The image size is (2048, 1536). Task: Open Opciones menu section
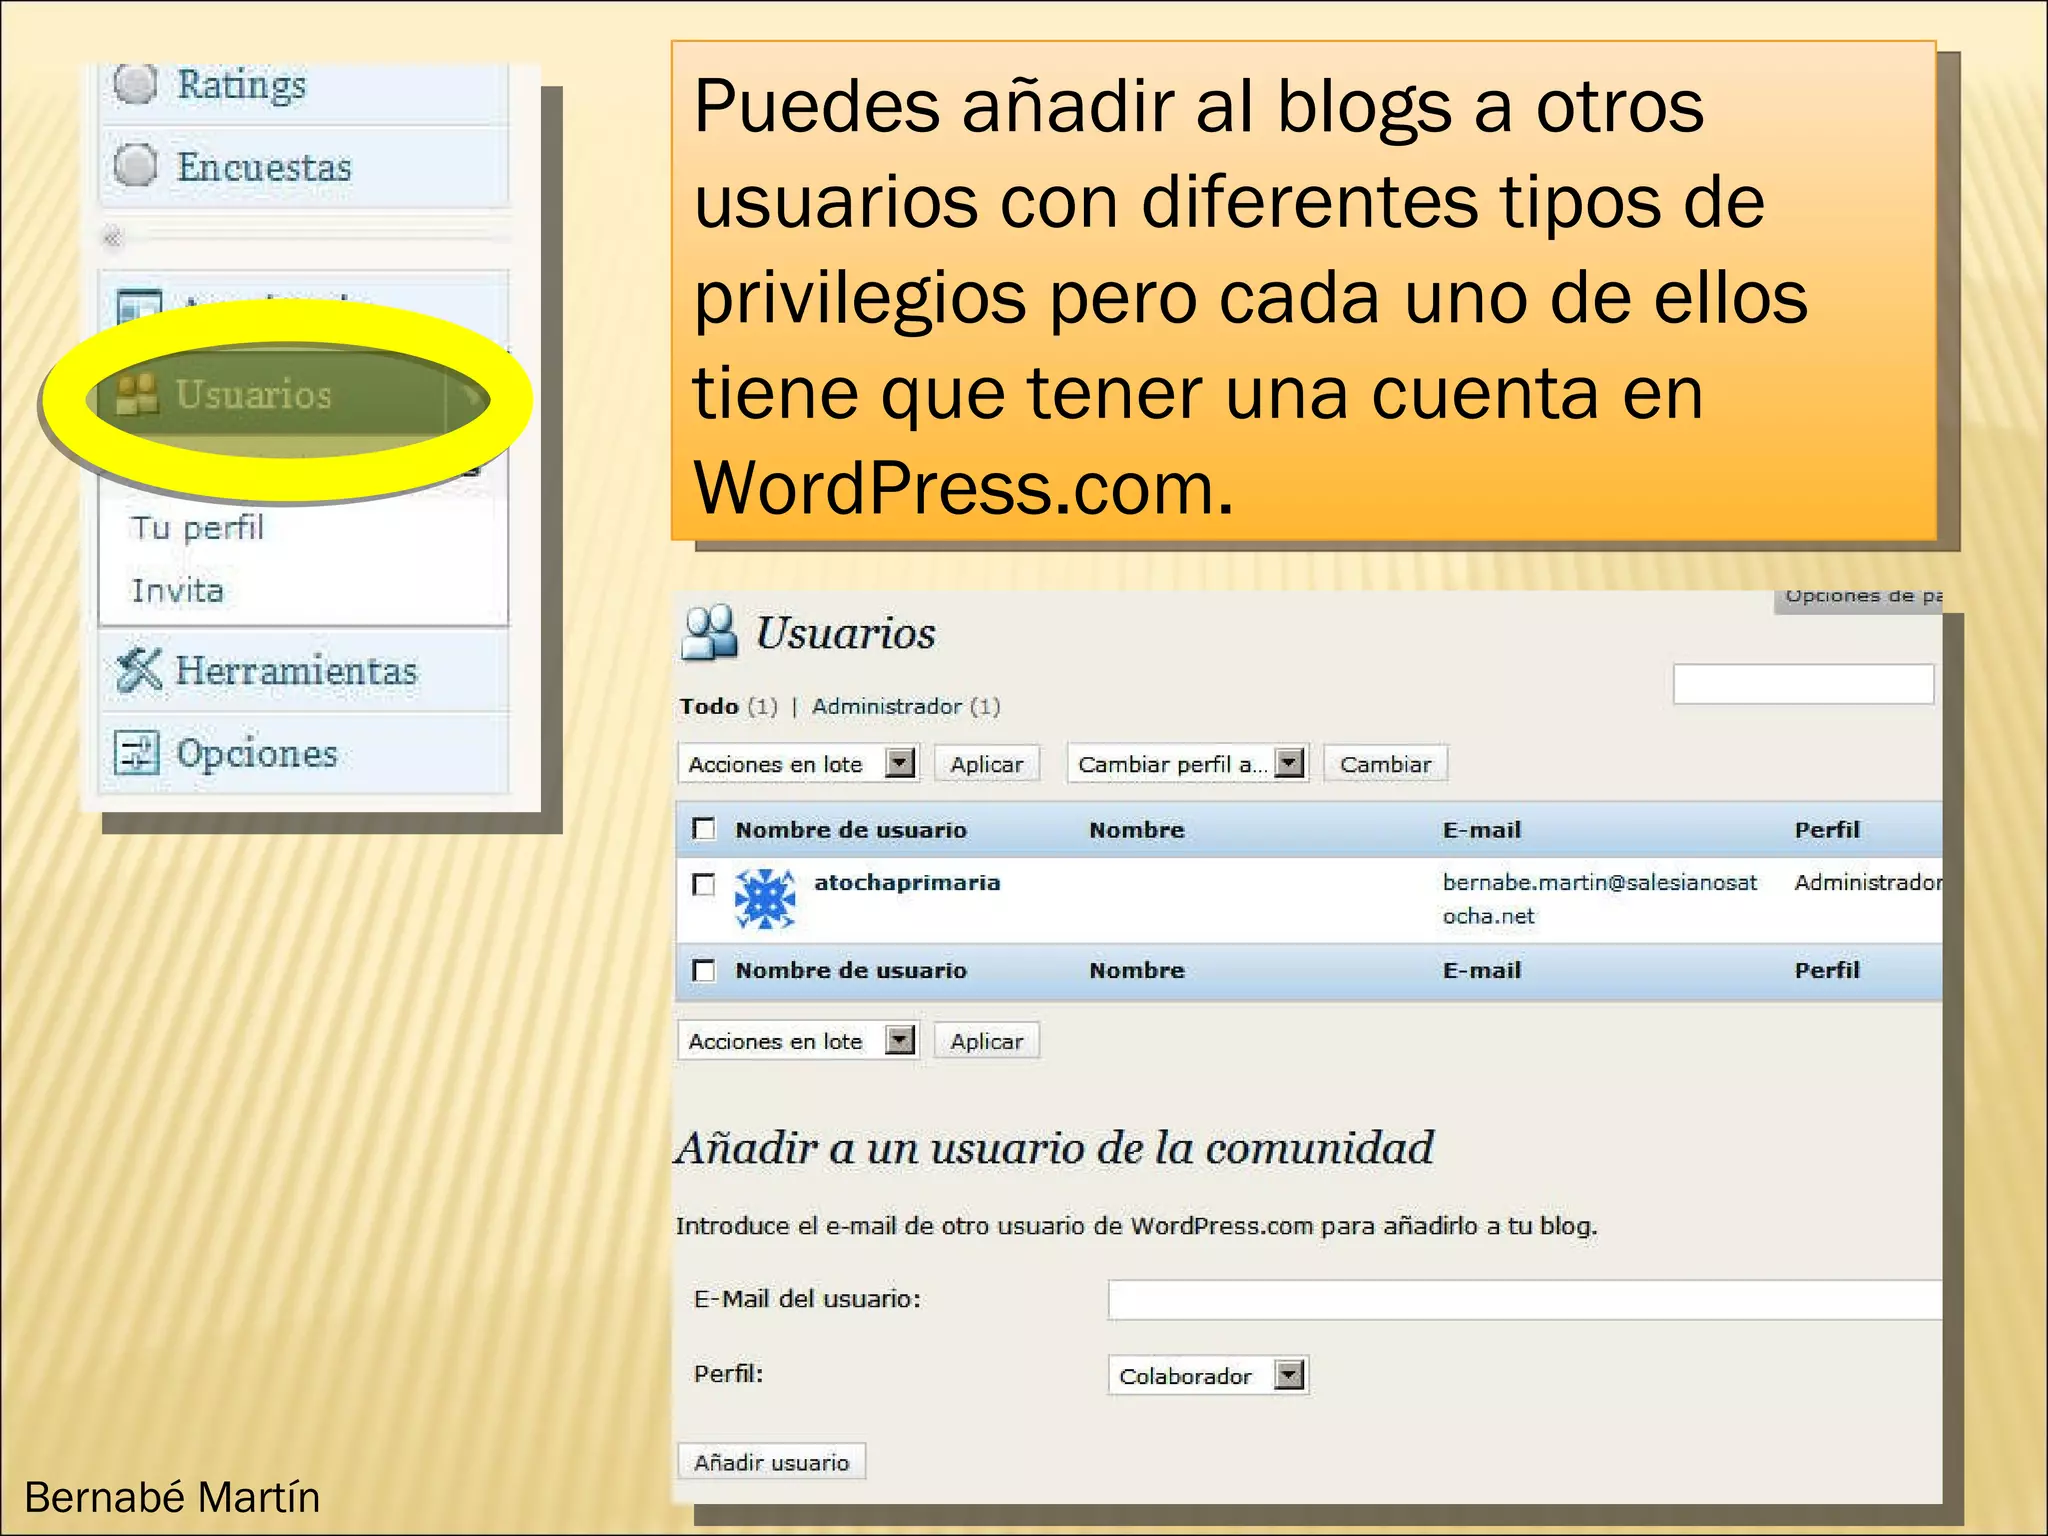pos(304,753)
